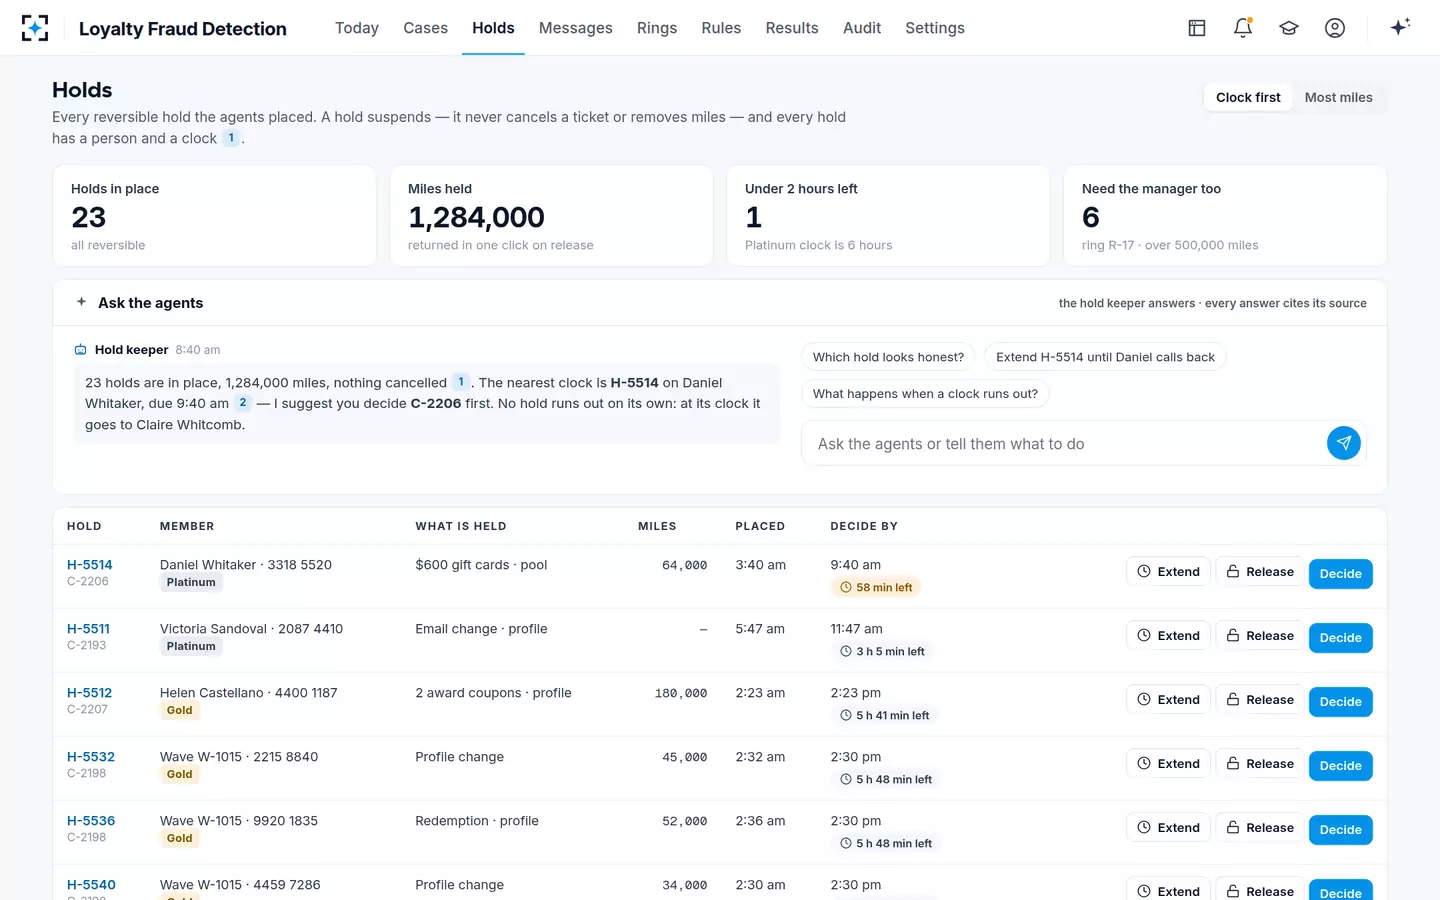Screen dimensions: 1440x900
Task: Open hold link H-5532
Action: tap(91, 757)
